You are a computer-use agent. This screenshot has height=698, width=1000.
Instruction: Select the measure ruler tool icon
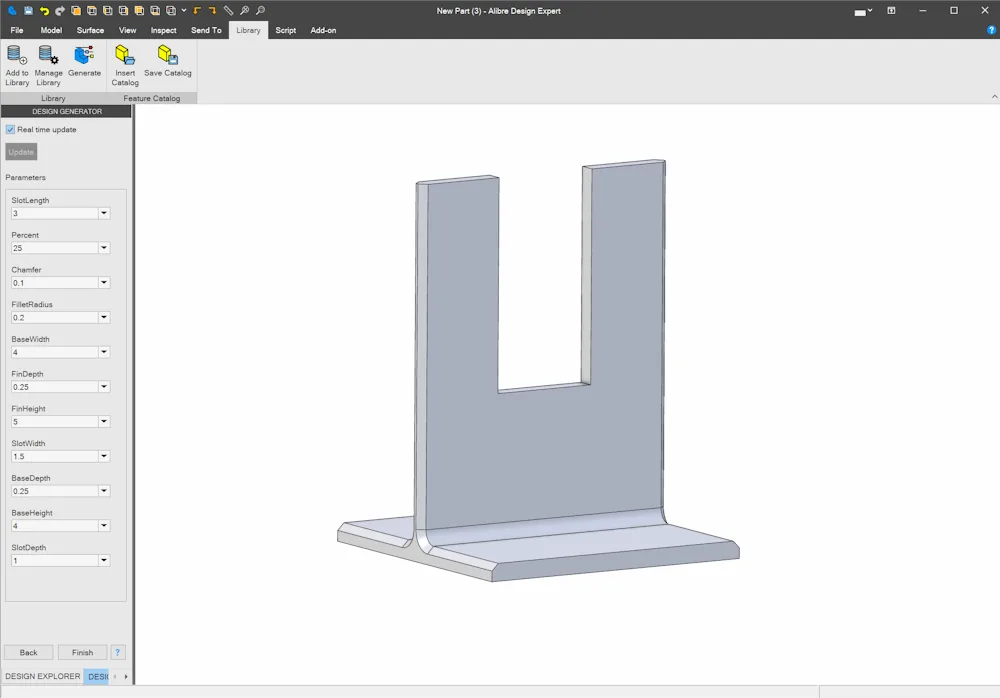pyautogui.click(x=228, y=10)
